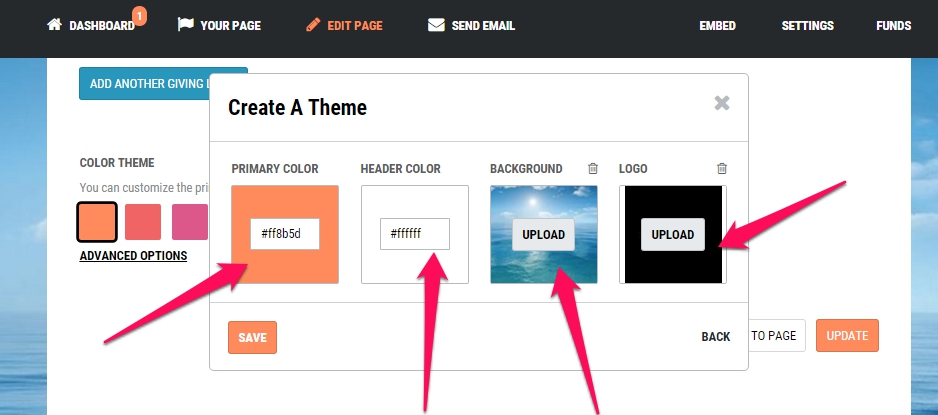Open the Advanced Options link
The height and width of the screenshot is (415, 938).
[x=133, y=256]
